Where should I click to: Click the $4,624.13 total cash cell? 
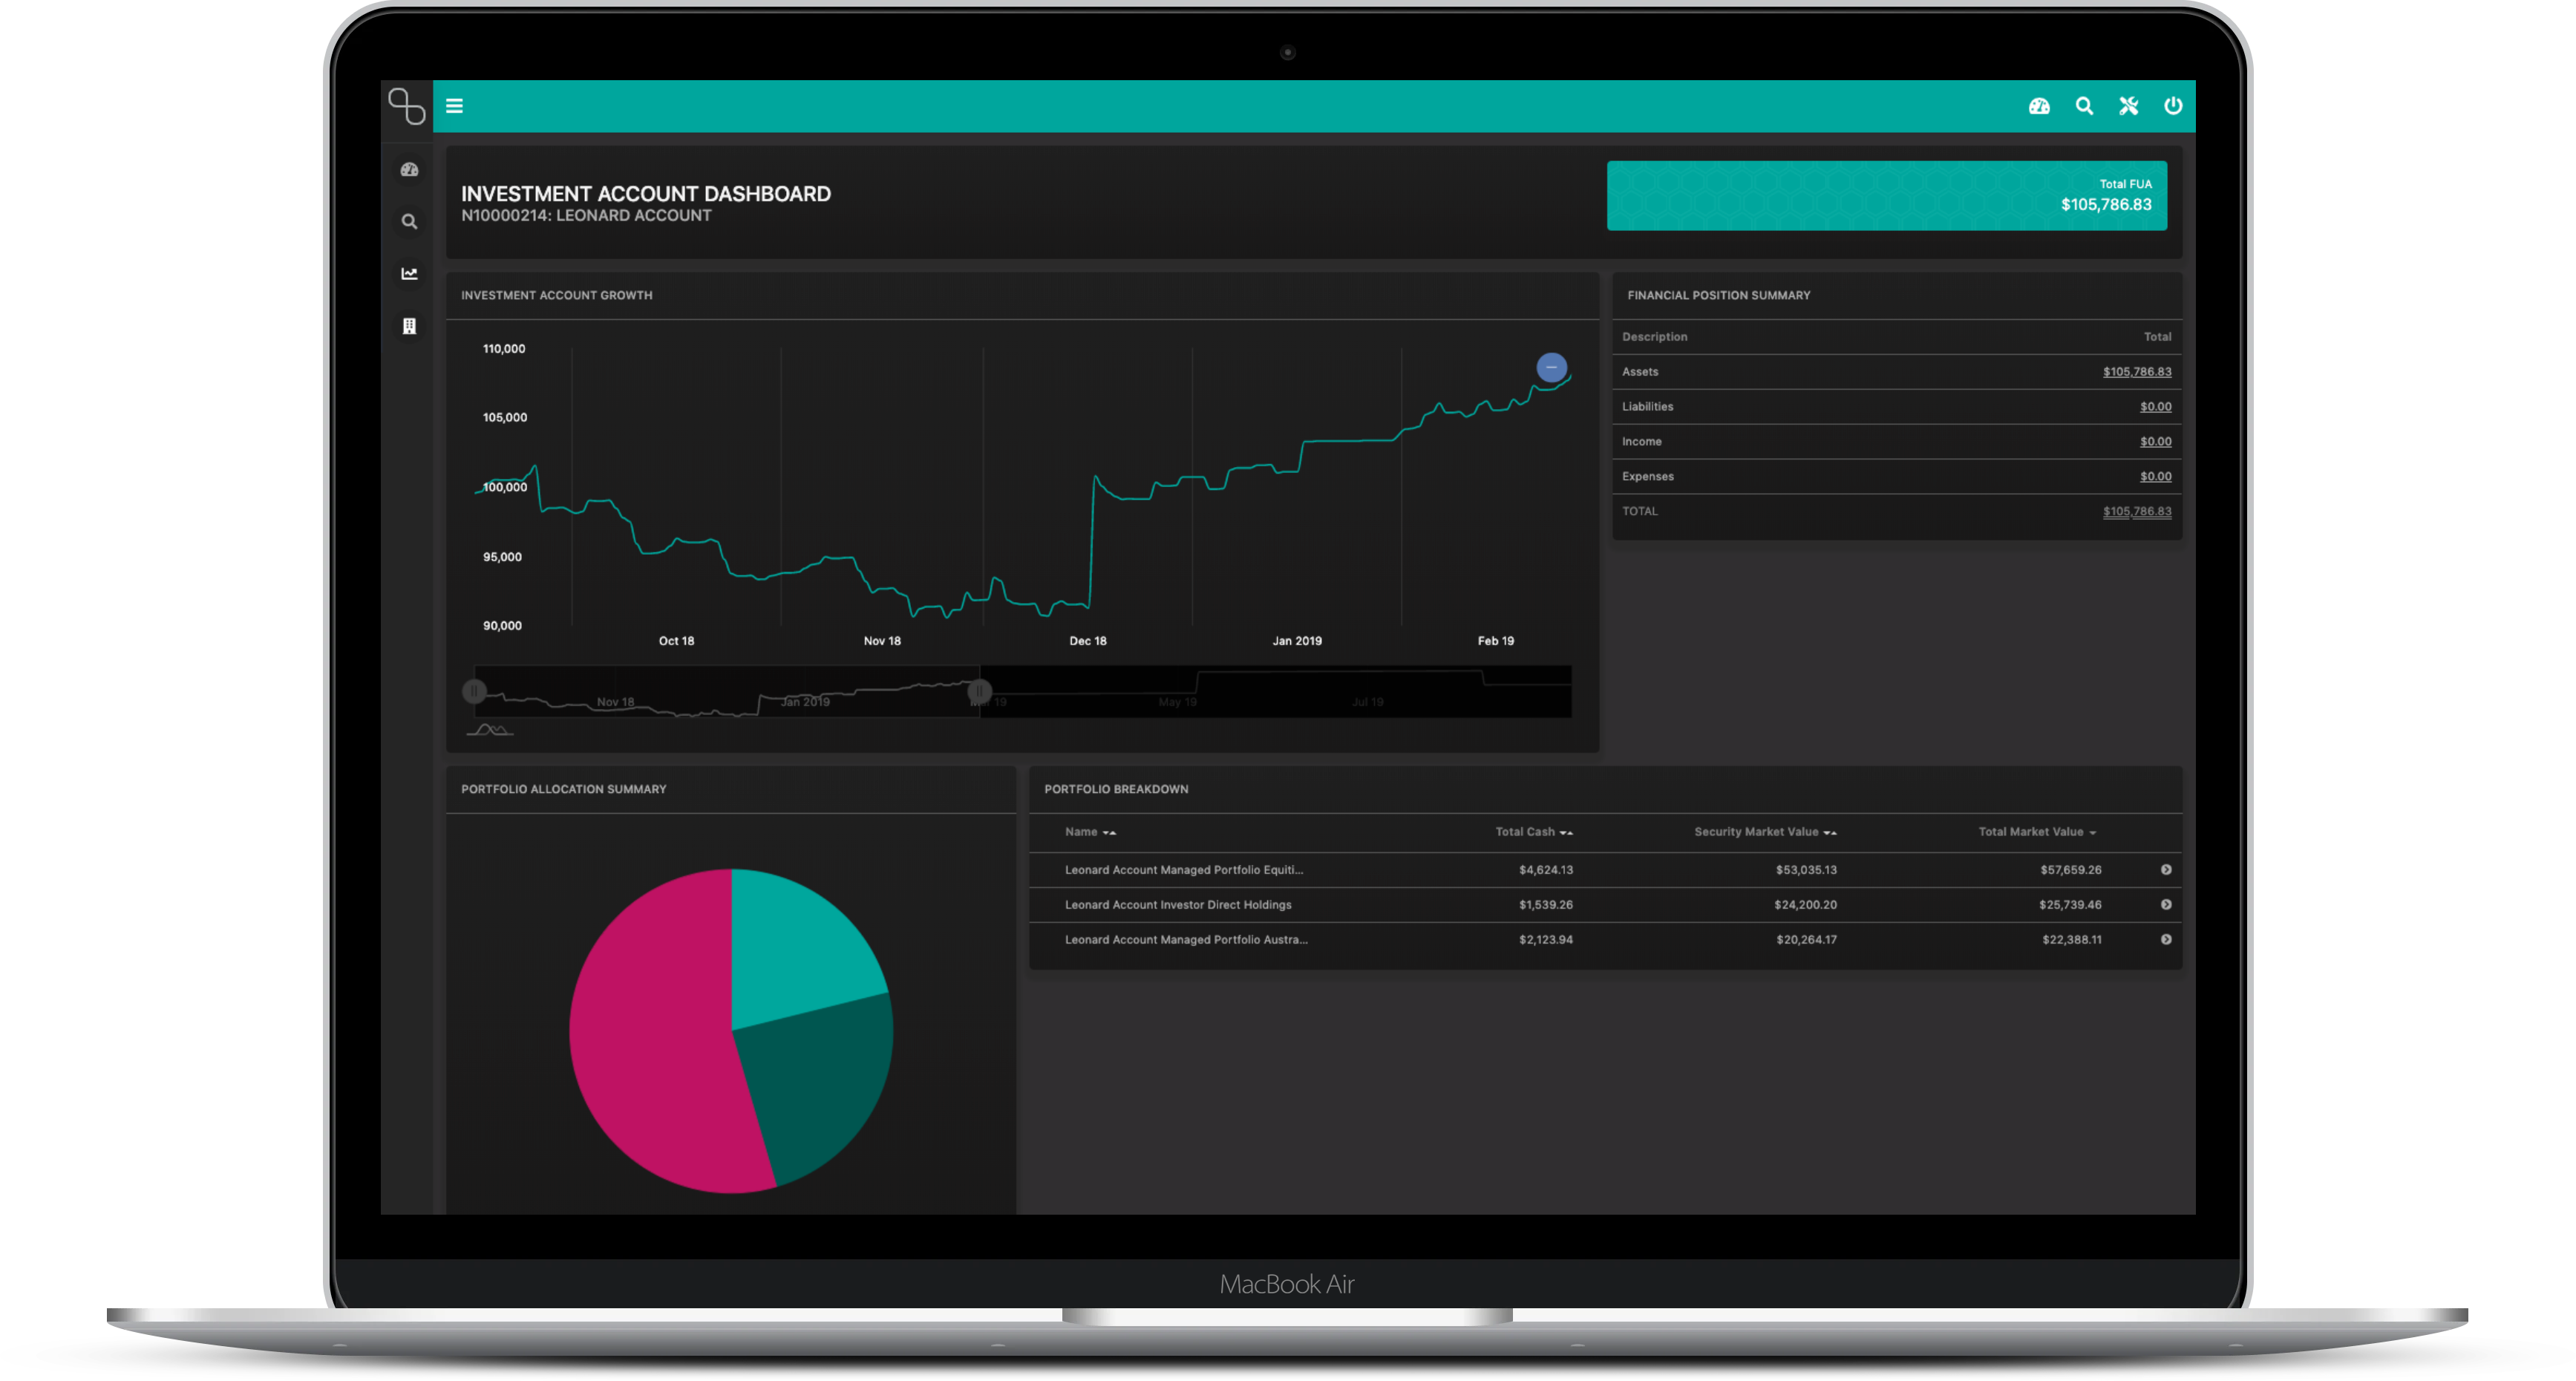(x=1545, y=870)
